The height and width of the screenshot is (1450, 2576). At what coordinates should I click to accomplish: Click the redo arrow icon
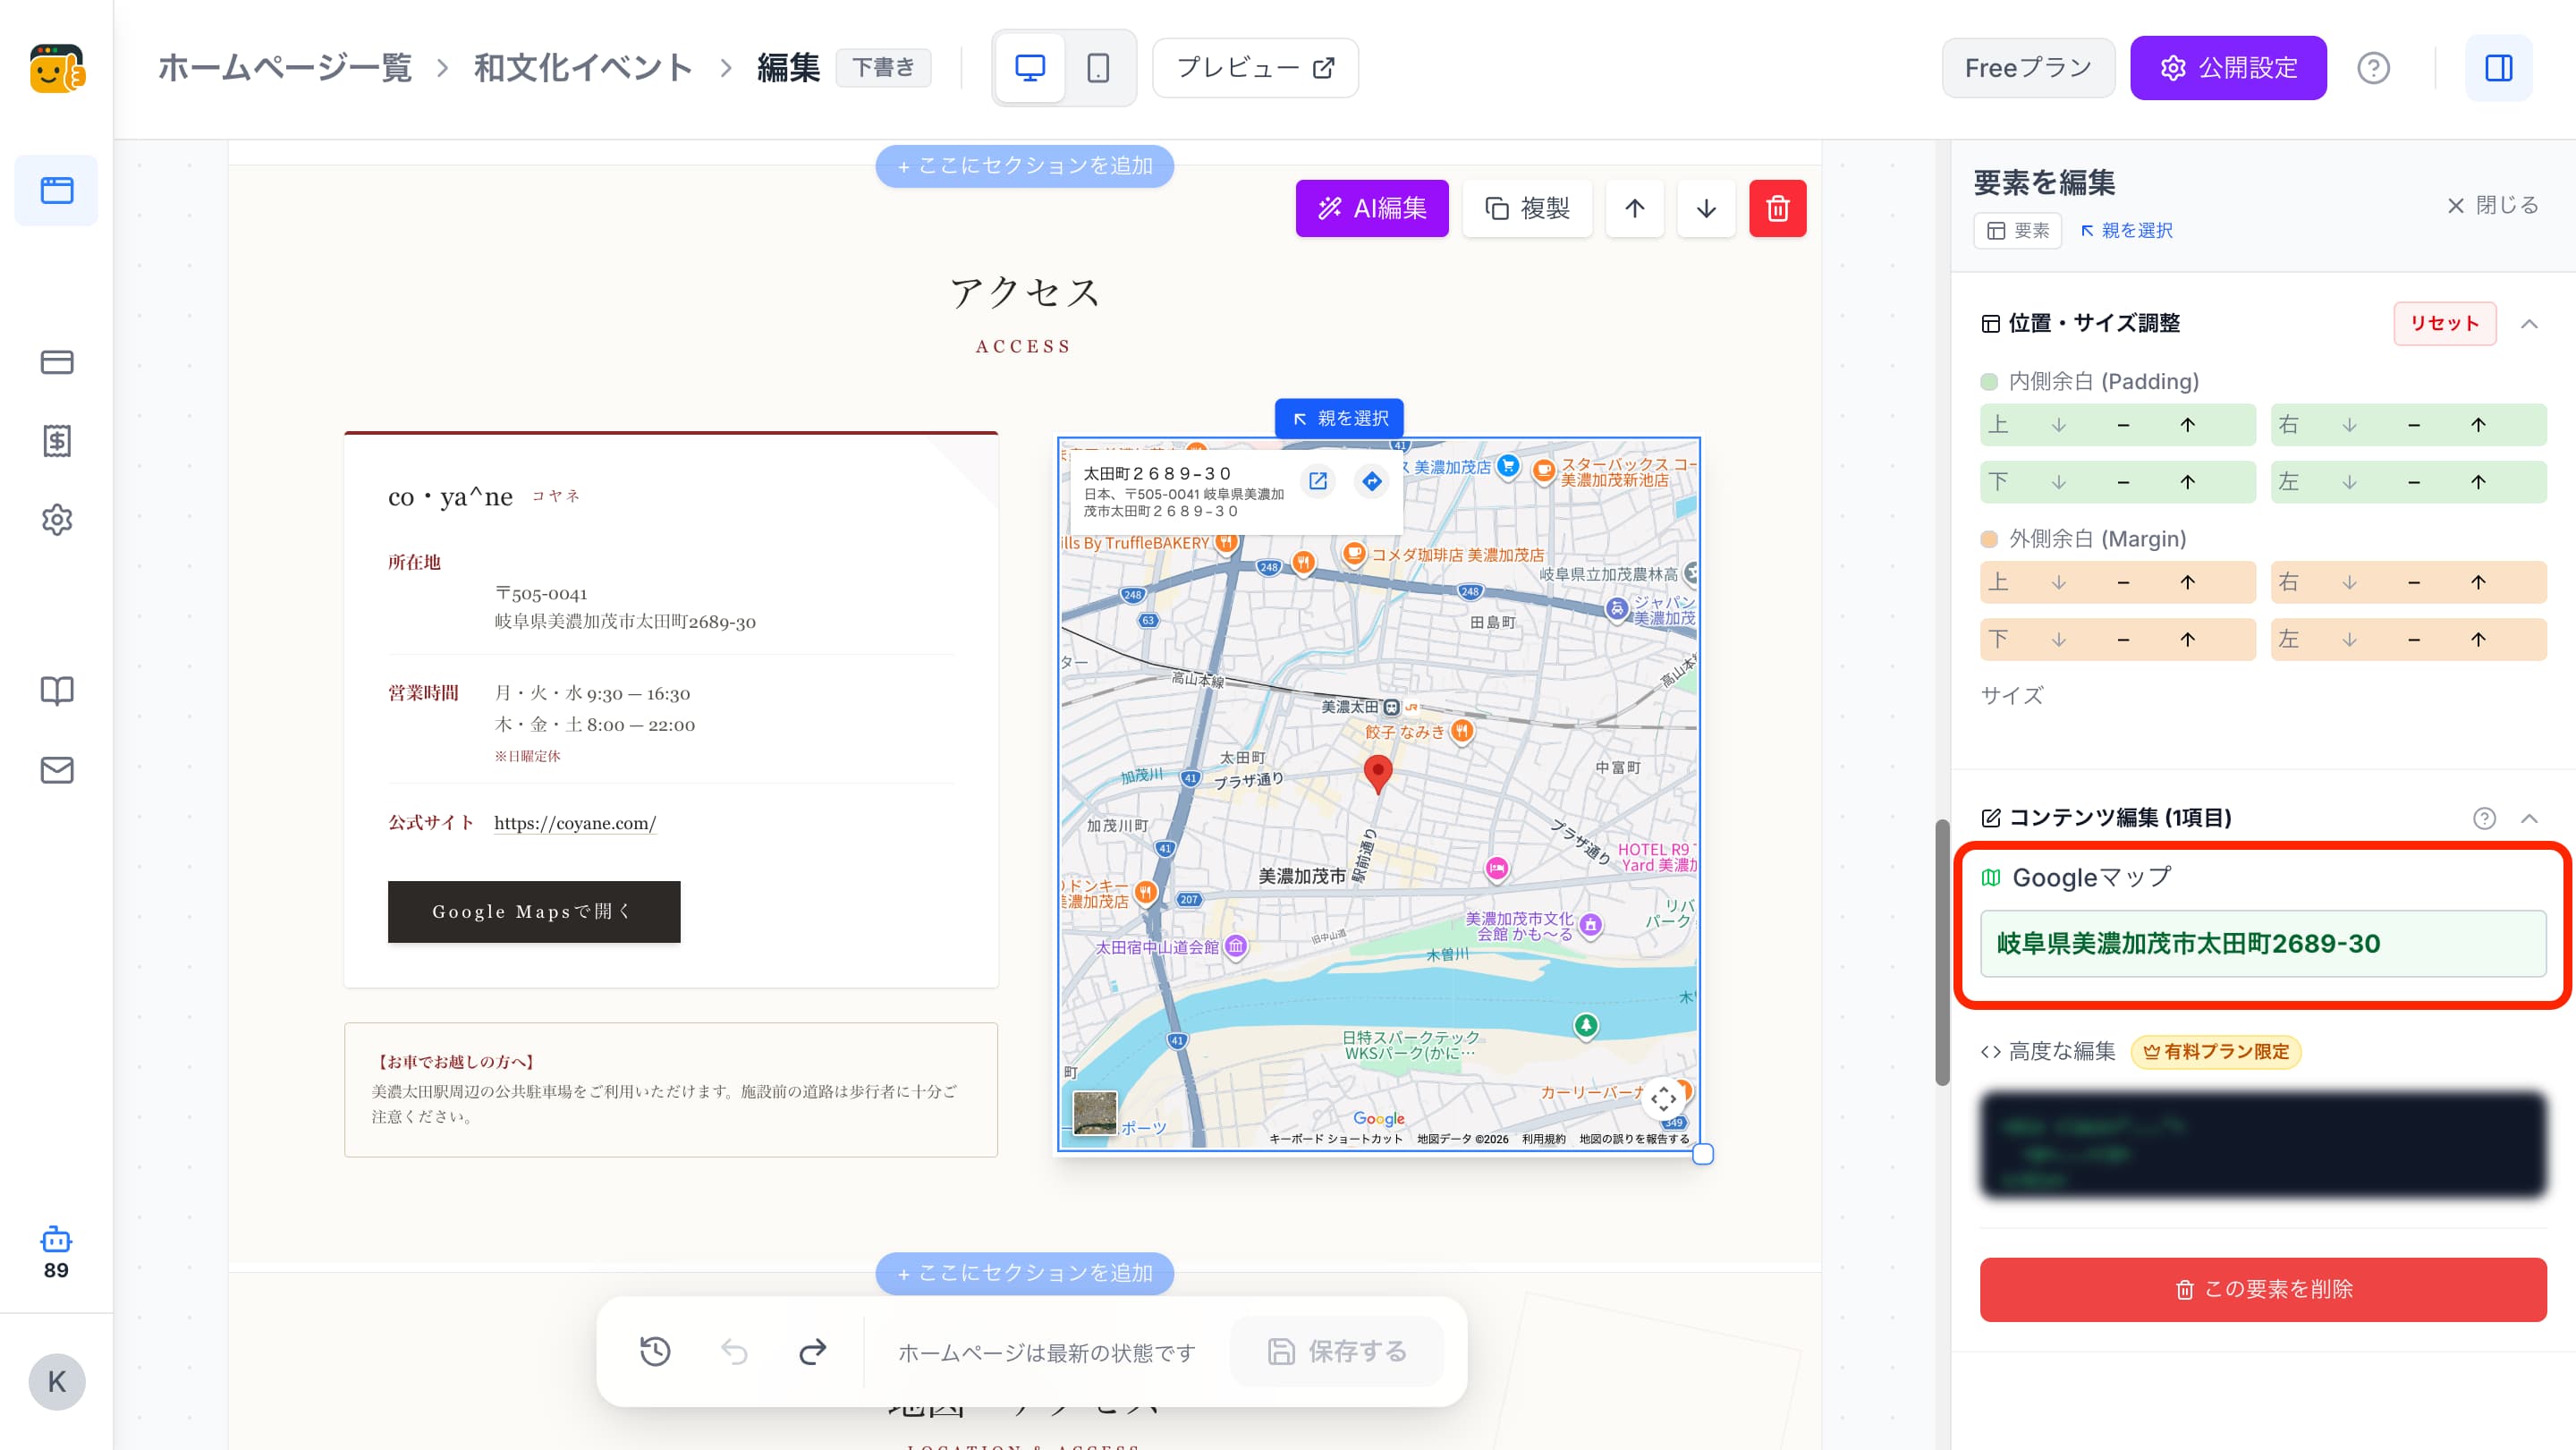(x=813, y=1351)
